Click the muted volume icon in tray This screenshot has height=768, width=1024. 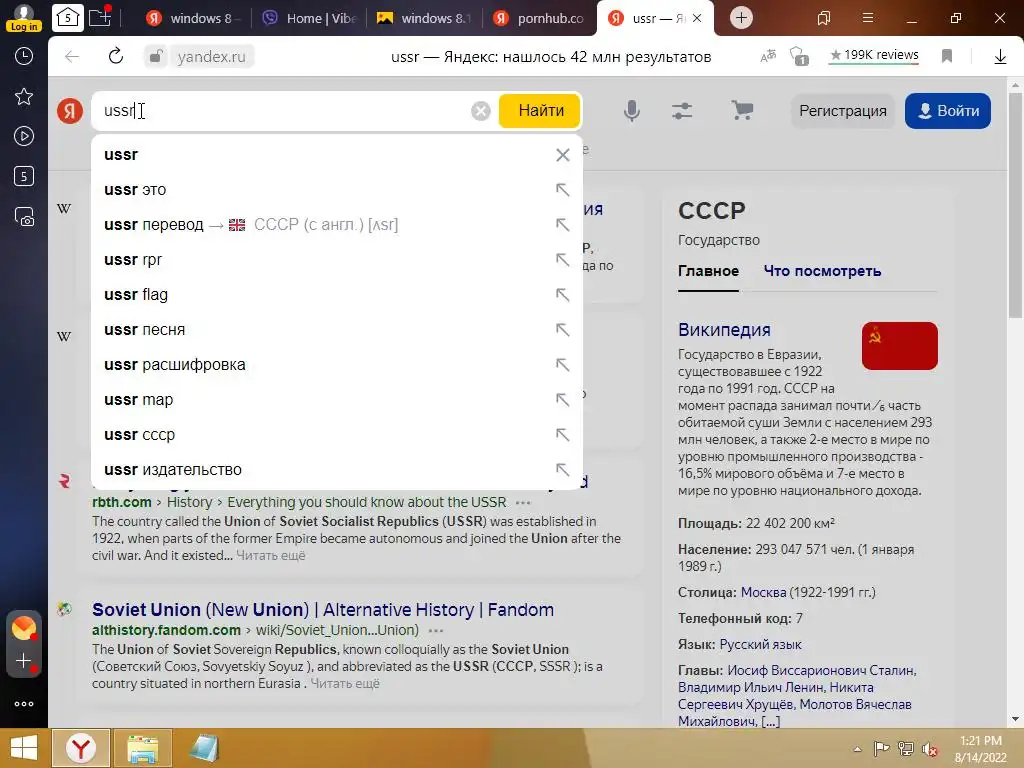click(930, 748)
